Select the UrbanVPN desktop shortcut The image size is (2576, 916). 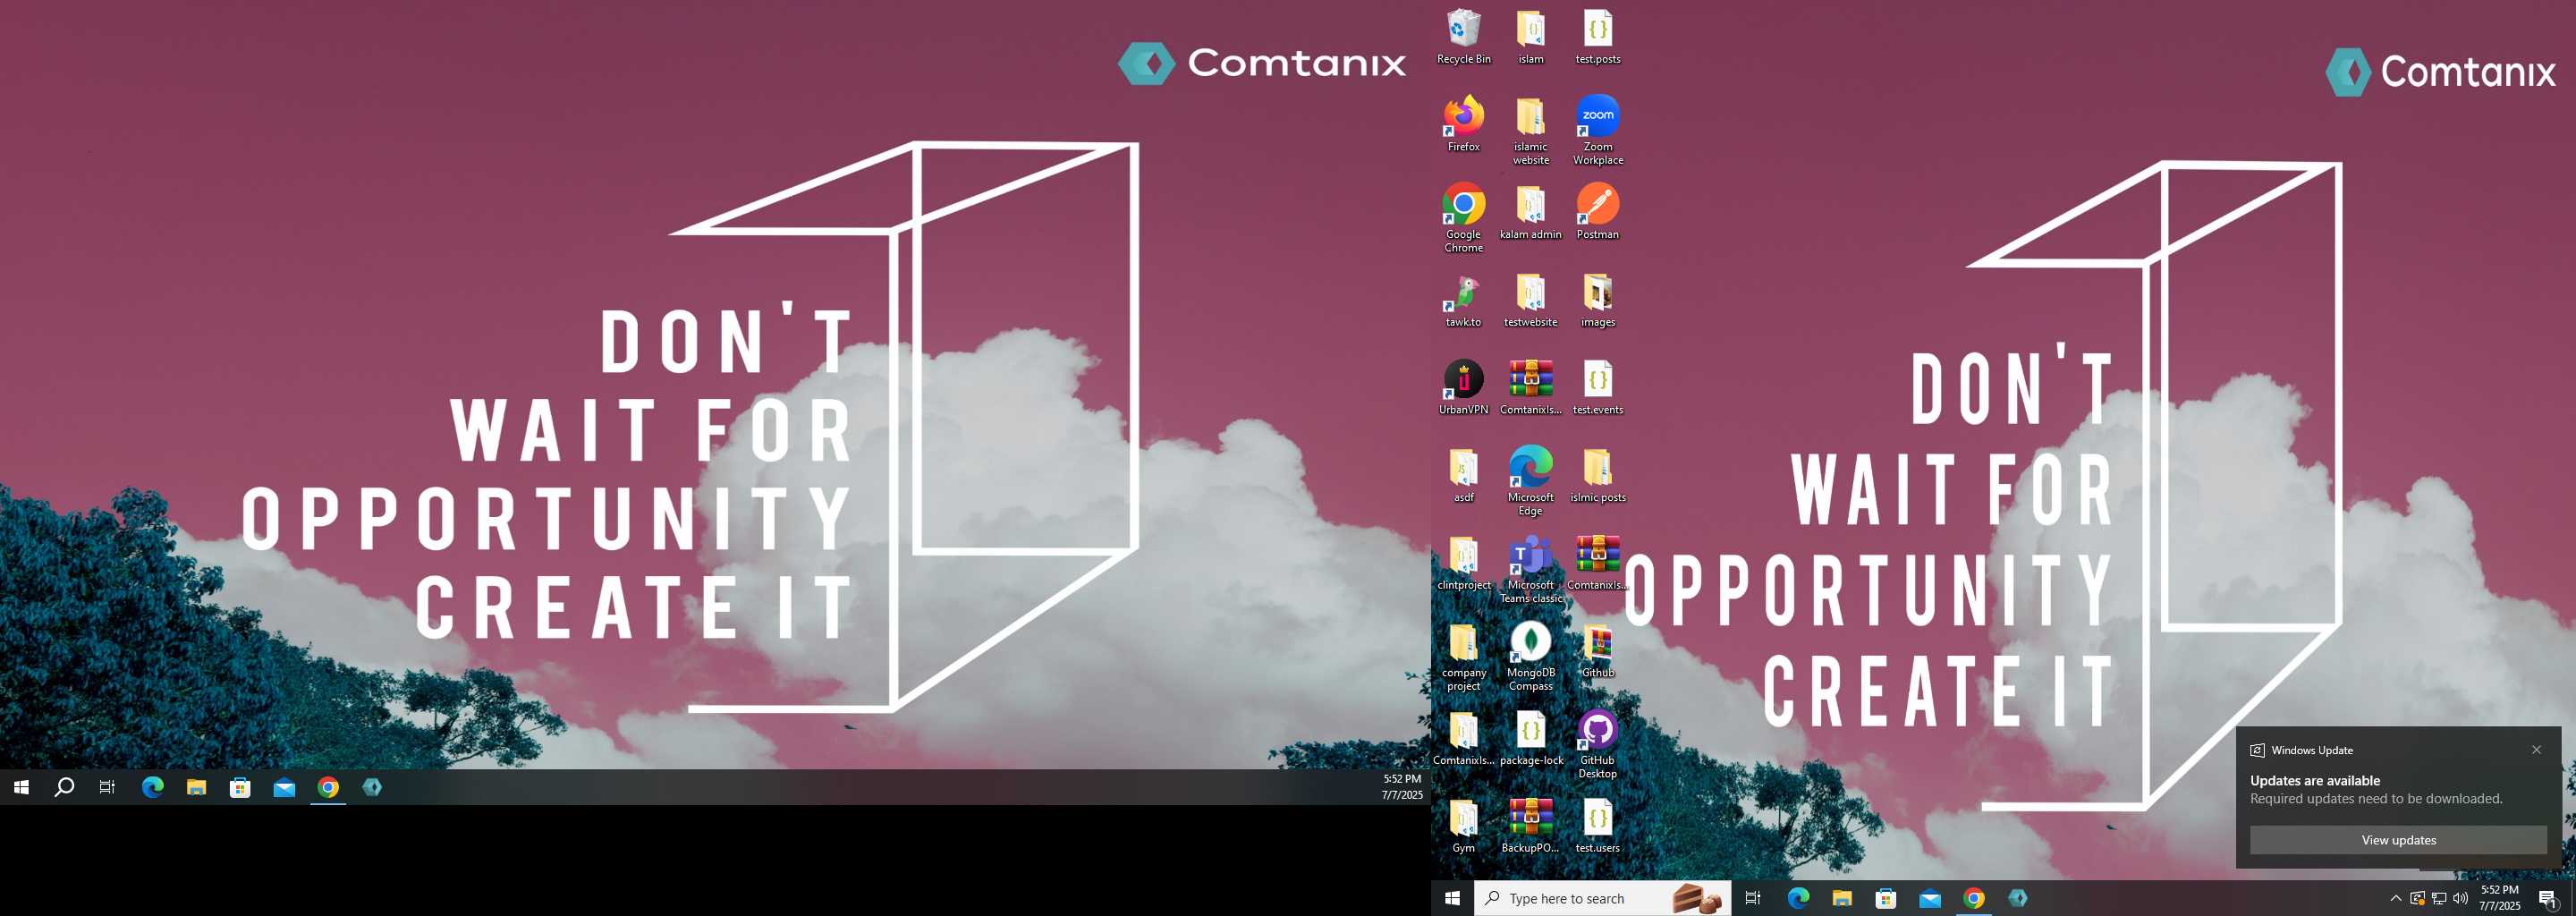point(1463,387)
